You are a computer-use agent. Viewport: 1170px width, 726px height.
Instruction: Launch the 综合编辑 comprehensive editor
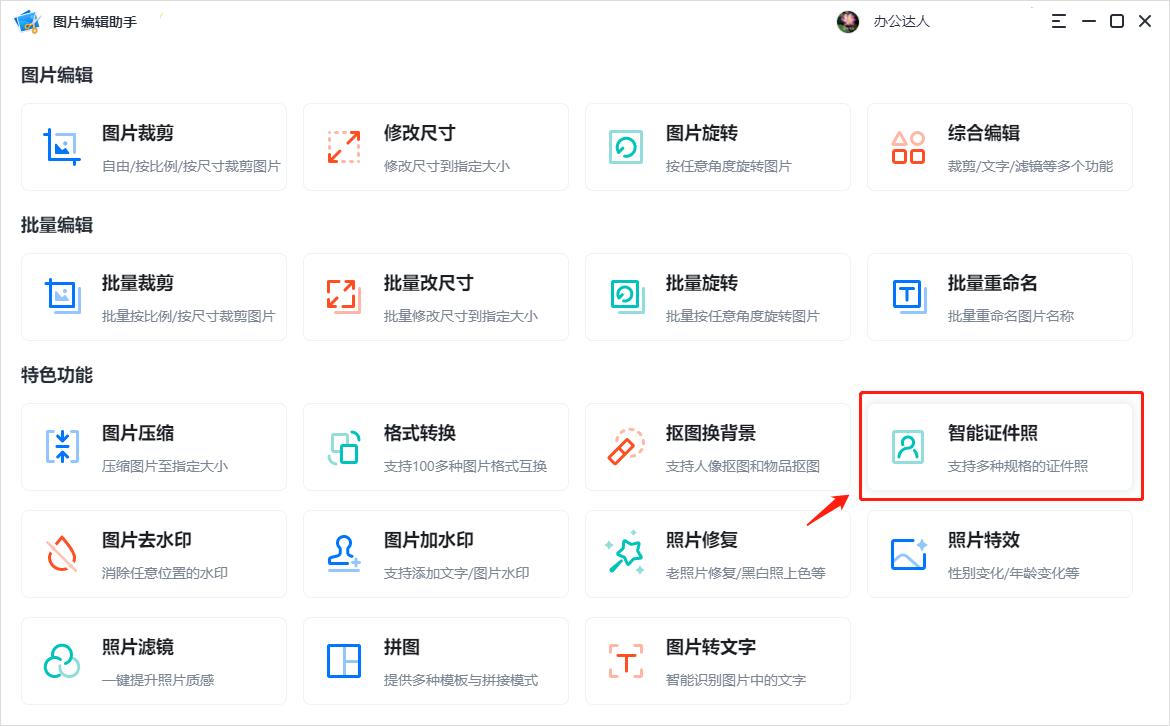(999, 146)
